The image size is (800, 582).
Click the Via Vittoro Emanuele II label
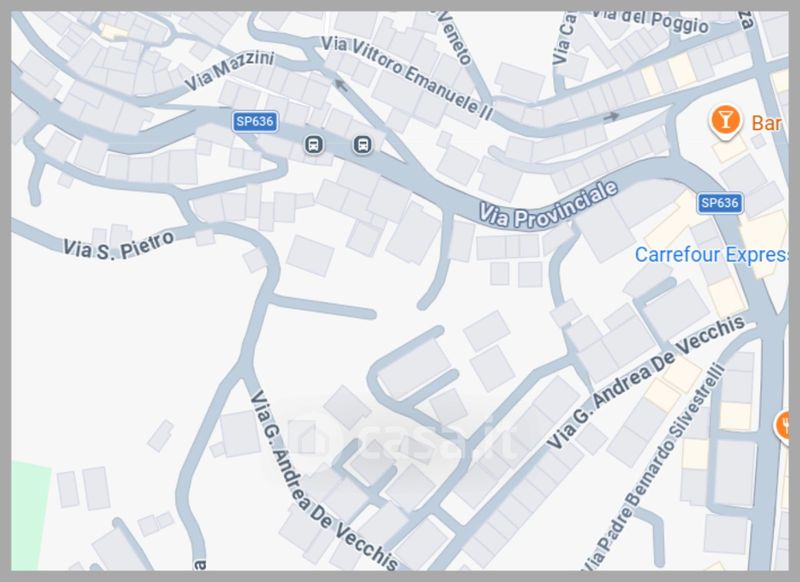click(408, 77)
